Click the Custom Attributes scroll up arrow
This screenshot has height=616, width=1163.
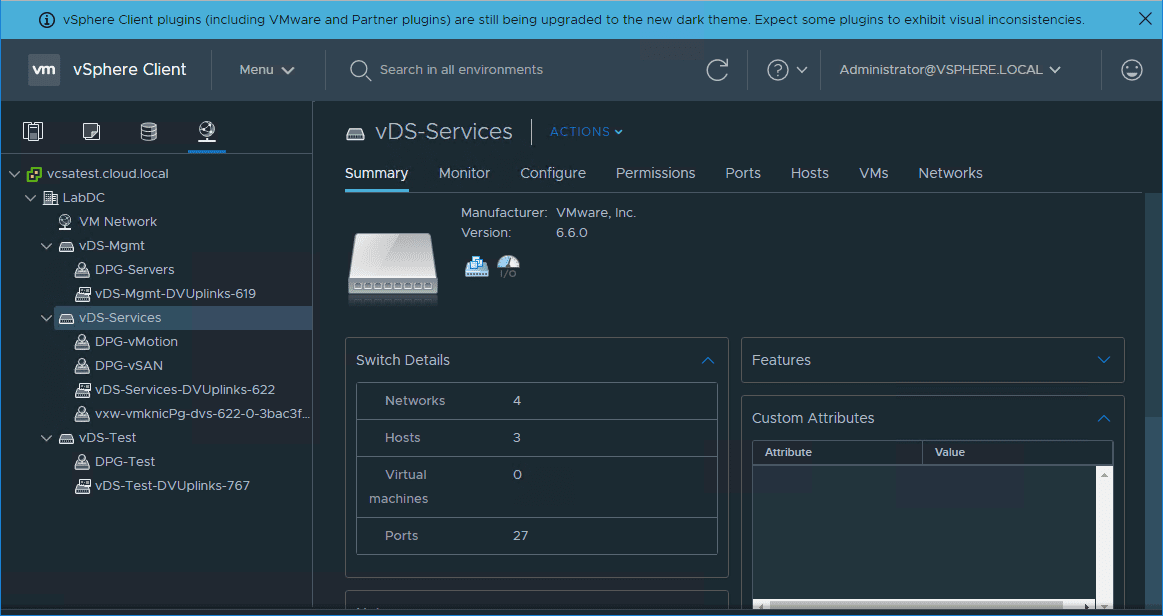(x=1104, y=474)
